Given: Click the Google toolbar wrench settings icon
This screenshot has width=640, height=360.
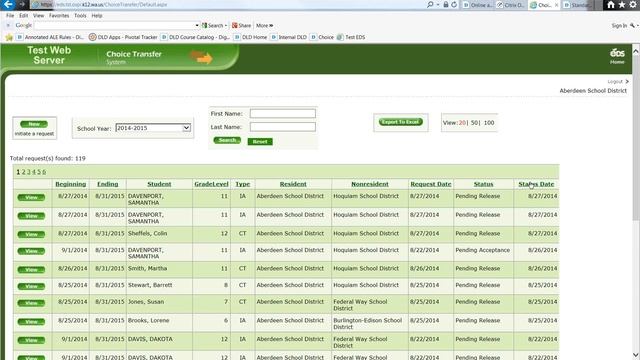Looking at the screenshot, I should (x=633, y=25).
